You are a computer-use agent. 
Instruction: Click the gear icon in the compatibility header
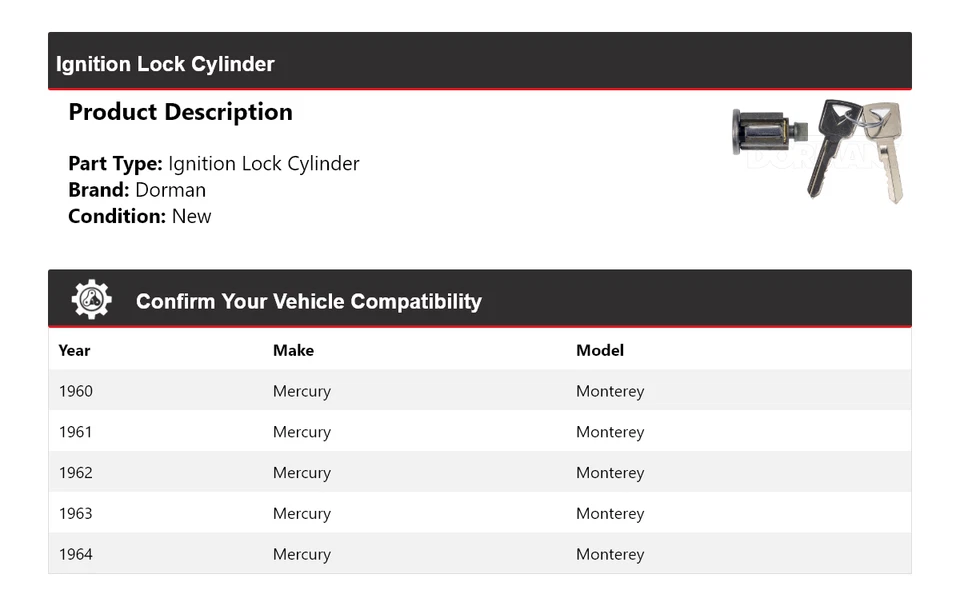(x=92, y=300)
